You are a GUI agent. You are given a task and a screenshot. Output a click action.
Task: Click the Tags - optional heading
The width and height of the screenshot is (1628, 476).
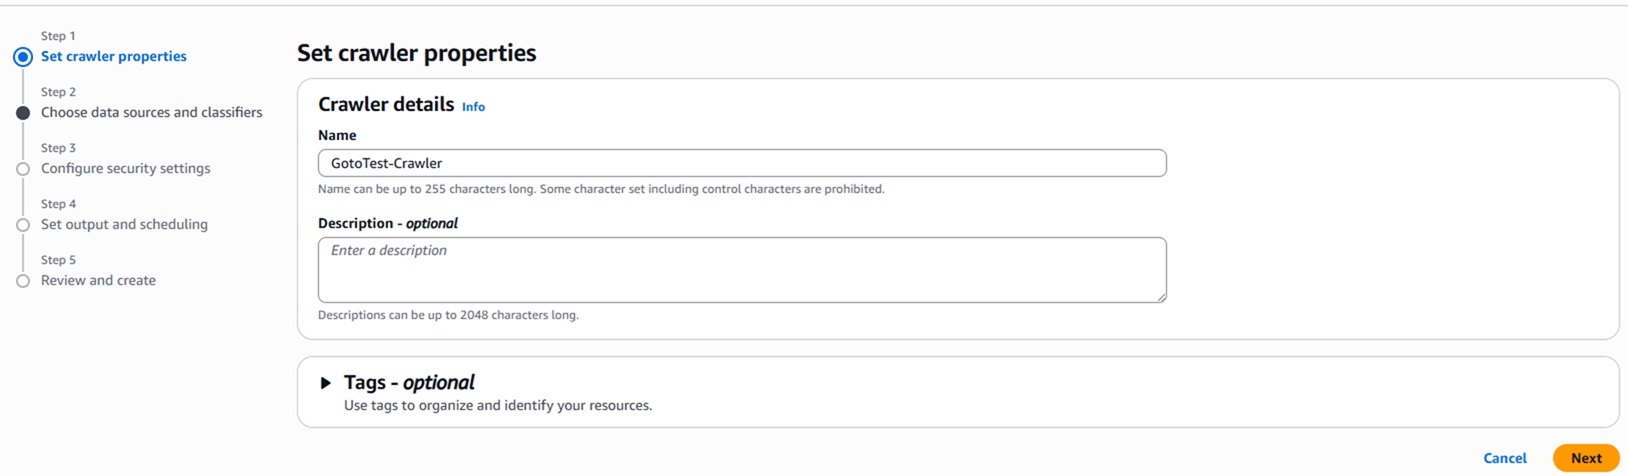point(409,383)
